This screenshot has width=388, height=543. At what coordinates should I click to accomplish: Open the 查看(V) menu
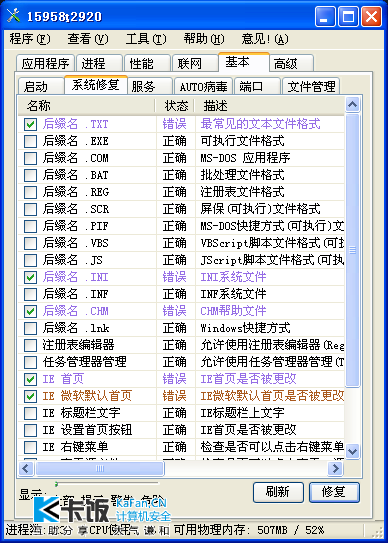[88, 39]
